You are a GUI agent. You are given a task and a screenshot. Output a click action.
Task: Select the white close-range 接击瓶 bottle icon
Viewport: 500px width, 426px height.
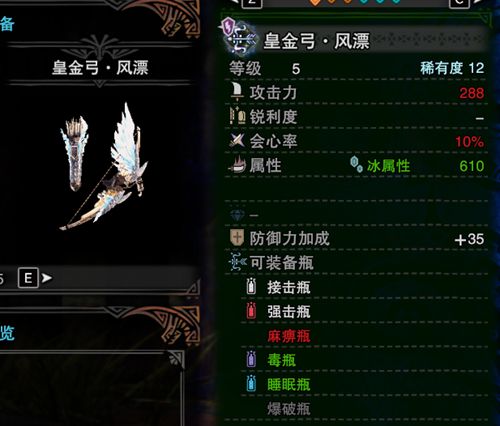tap(251, 286)
